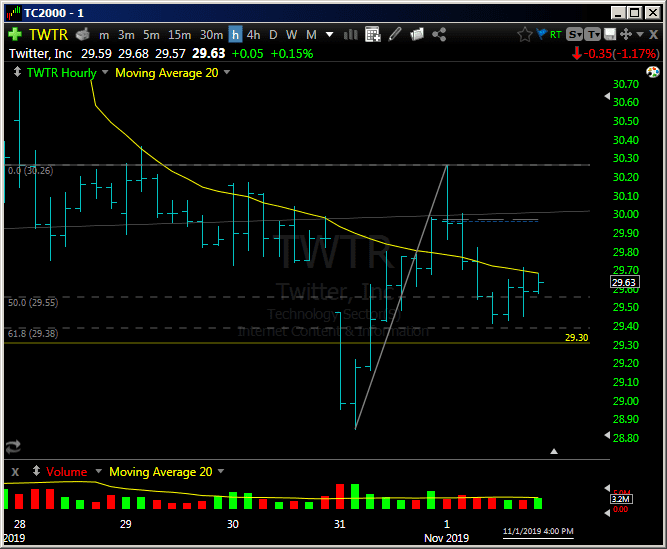Switch to the 4h timeframe
The width and height of the screenshot is (667, 549).
coord(254,35)
